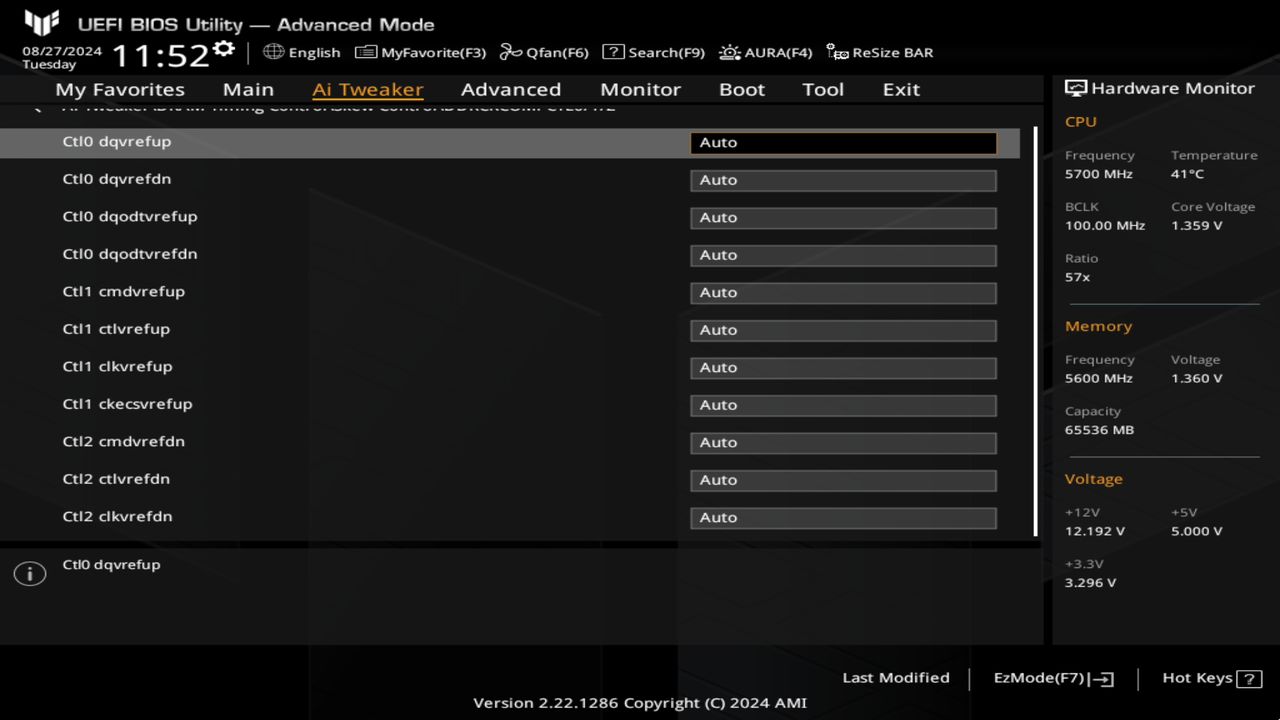Click the Ctl2 clkvrefdn Auto field
This screenshot has height=720, width=1280.
843,518
